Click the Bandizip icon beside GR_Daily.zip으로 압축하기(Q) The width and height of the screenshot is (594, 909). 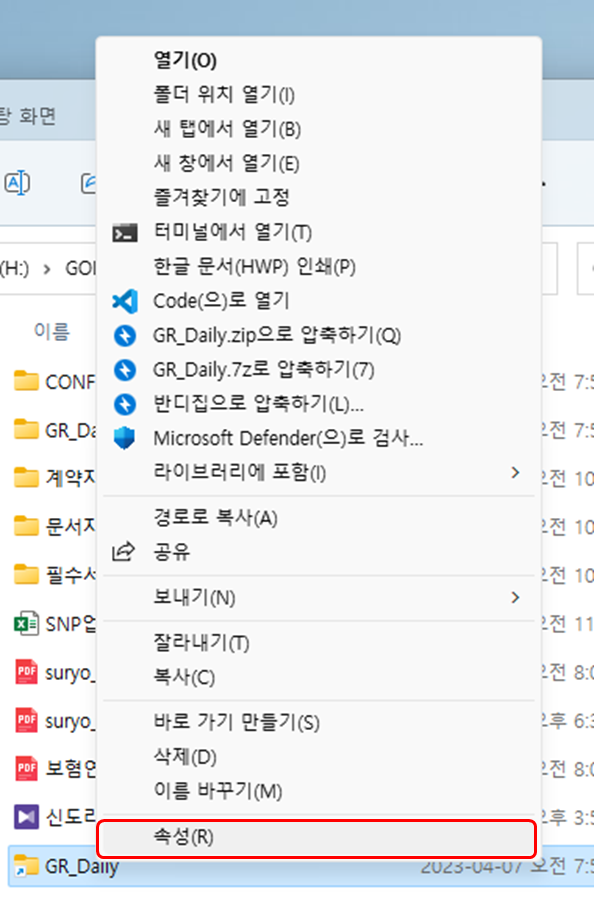coord(125,336)
